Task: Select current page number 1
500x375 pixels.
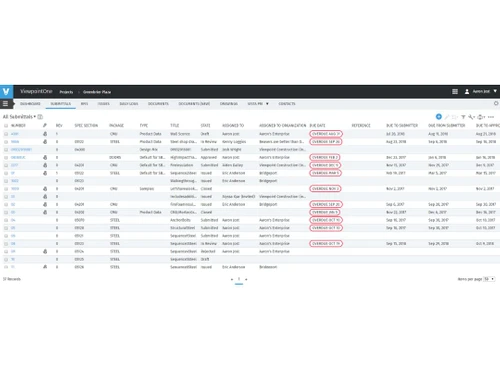Action: click(x=239, y=279)
